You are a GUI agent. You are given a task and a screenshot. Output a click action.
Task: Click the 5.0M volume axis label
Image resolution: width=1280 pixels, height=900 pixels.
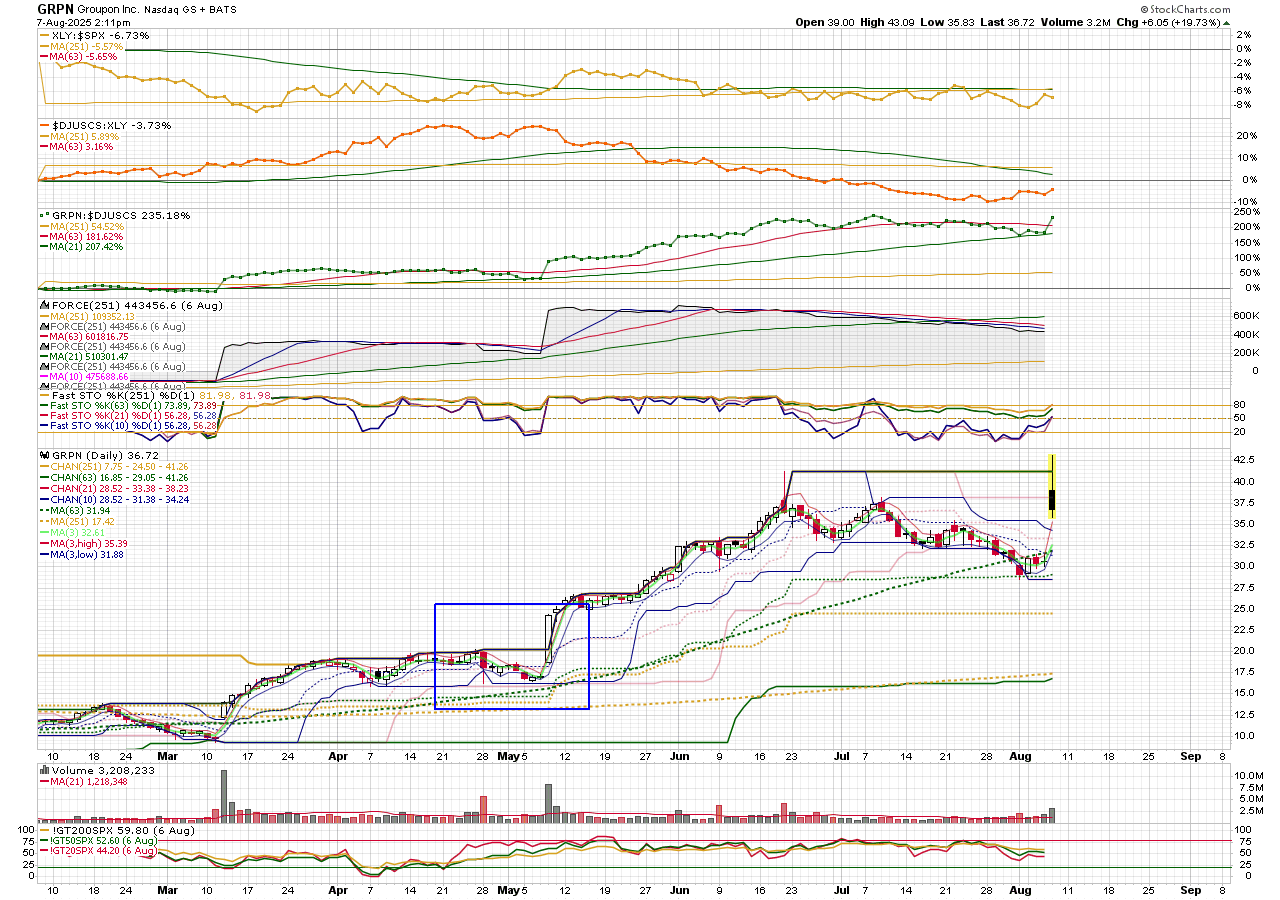[1250, 799]
